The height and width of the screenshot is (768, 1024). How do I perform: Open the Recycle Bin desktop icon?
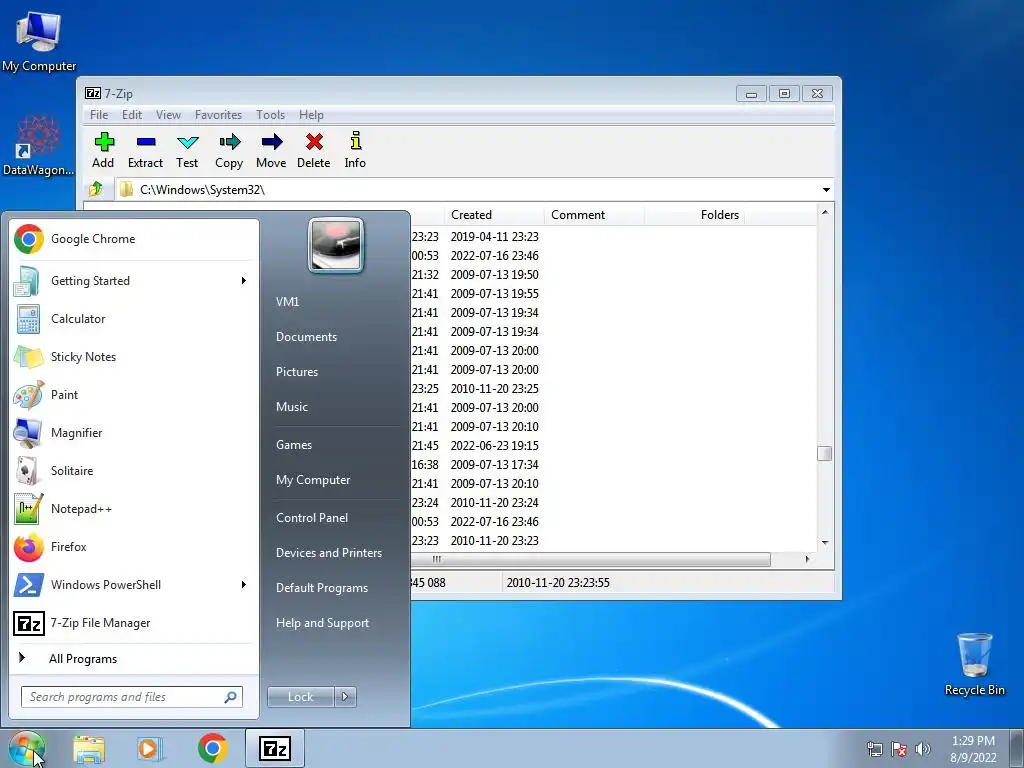click(974, 664)
